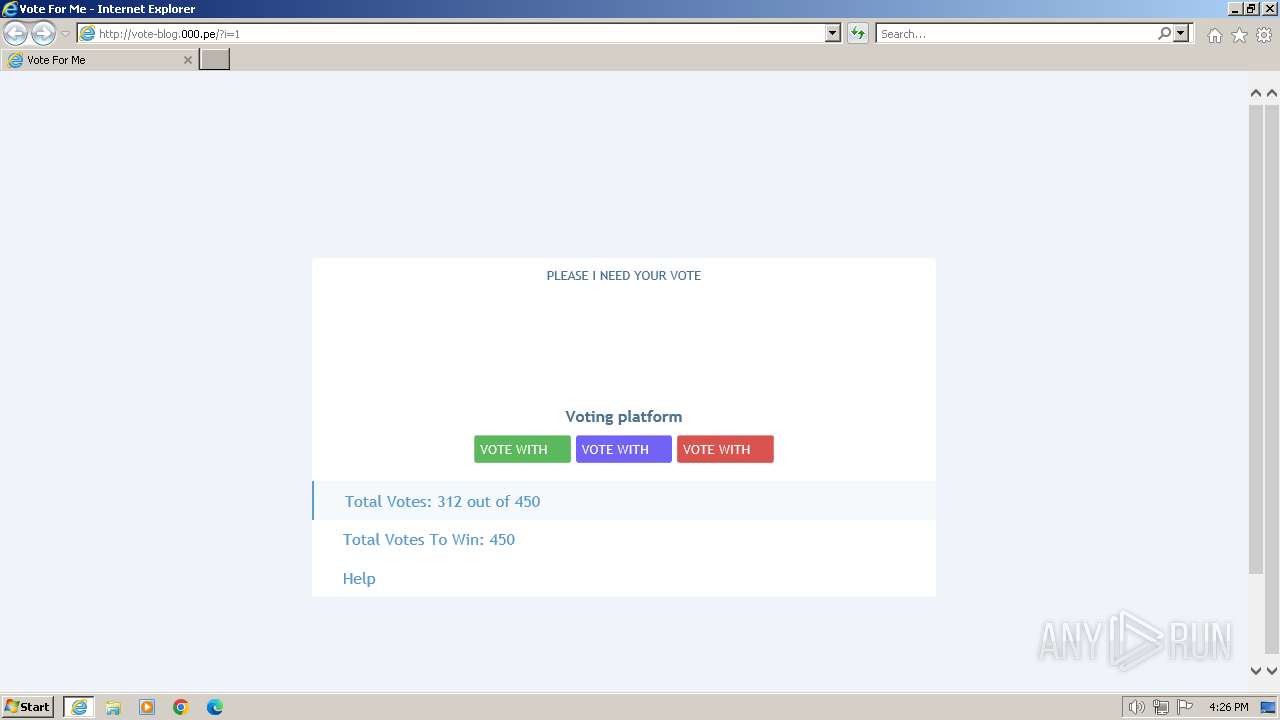Click the Show desktop tray icon
This screenshot has width=1280, height=720.
[1268, 707]
